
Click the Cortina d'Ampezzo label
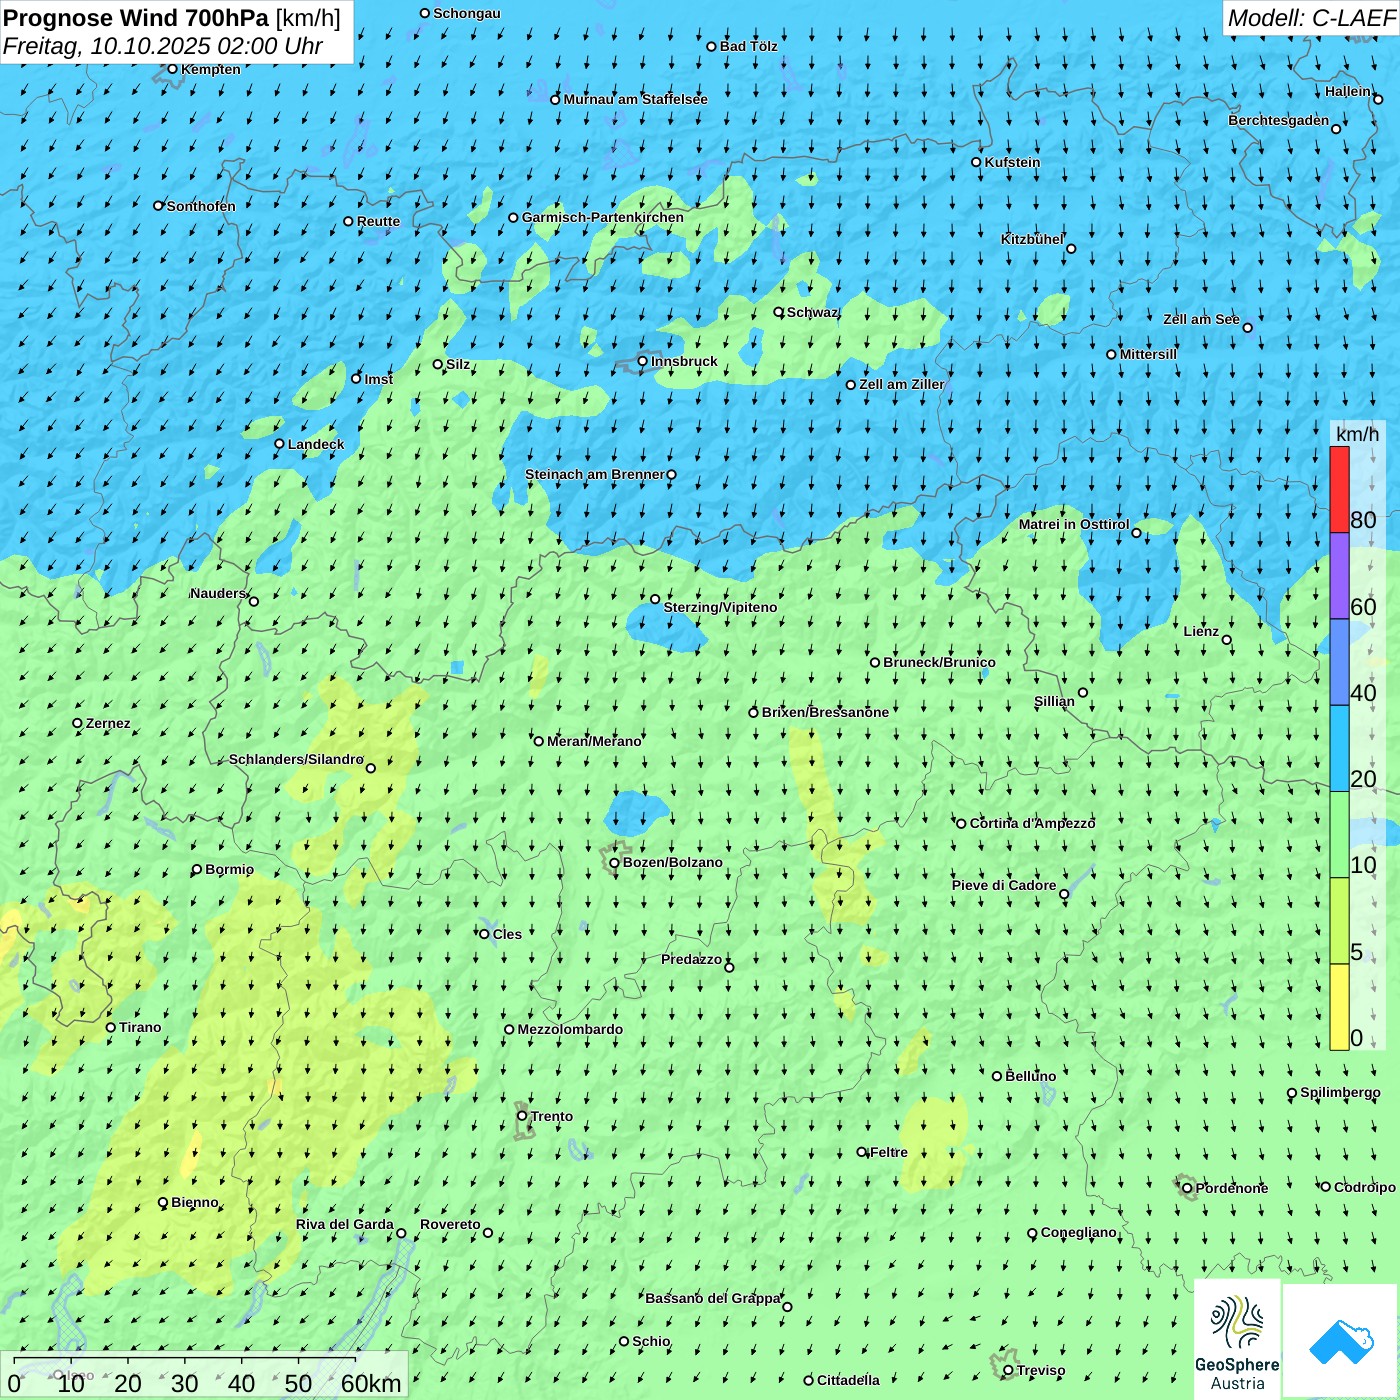click(x=1033, y=823)
